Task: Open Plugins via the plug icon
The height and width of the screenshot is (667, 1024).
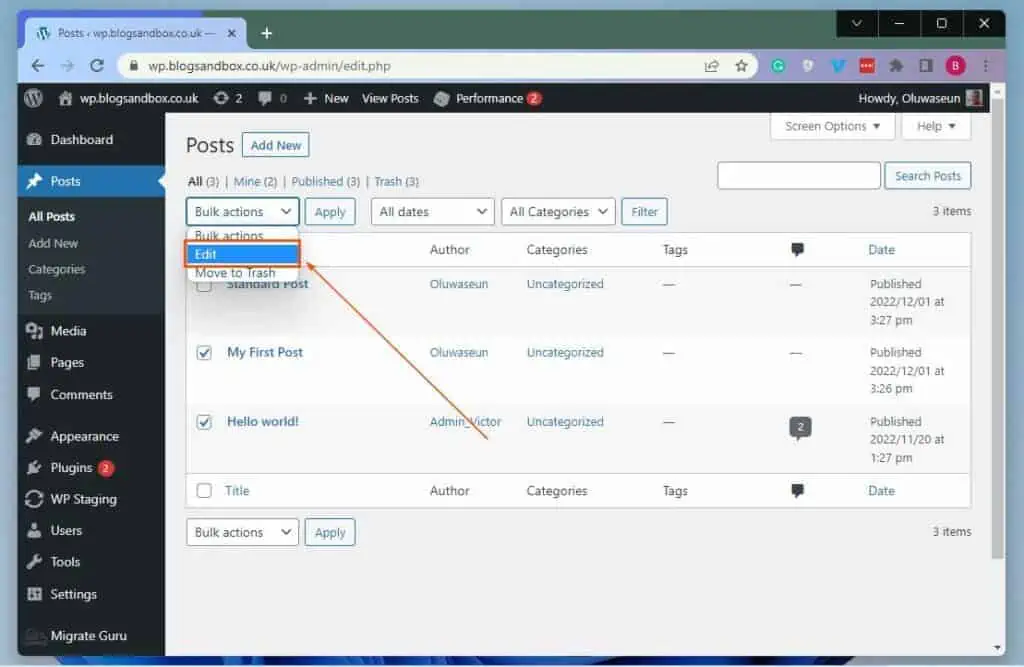Action: [x=32, y=467]
